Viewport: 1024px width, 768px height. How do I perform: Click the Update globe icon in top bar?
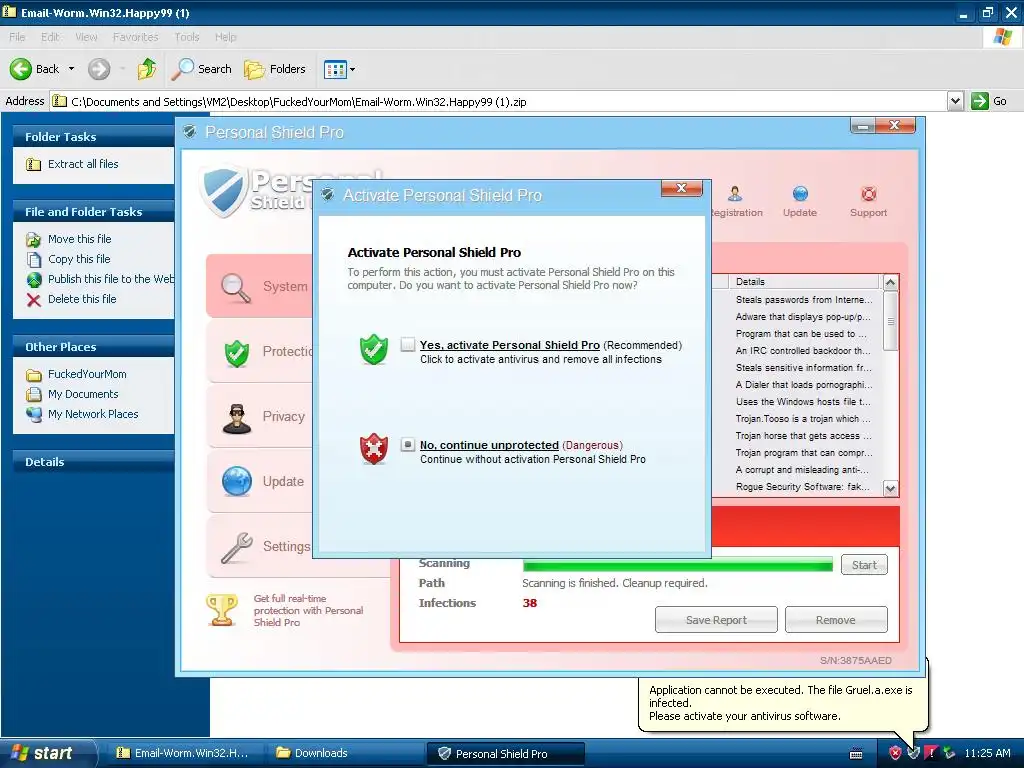click(x=800, y=194)
